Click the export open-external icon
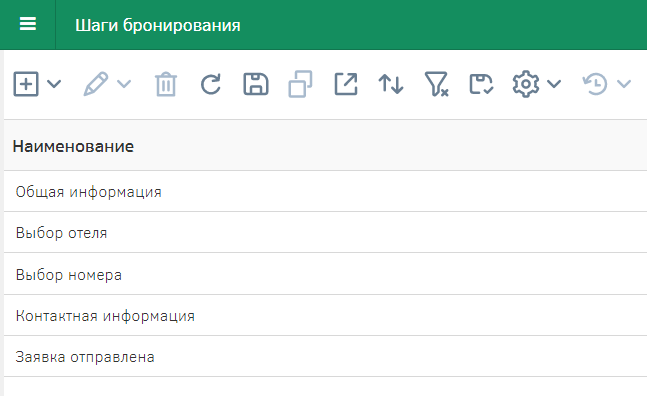The height and width of the screenshot is (396, 647). 346,84
